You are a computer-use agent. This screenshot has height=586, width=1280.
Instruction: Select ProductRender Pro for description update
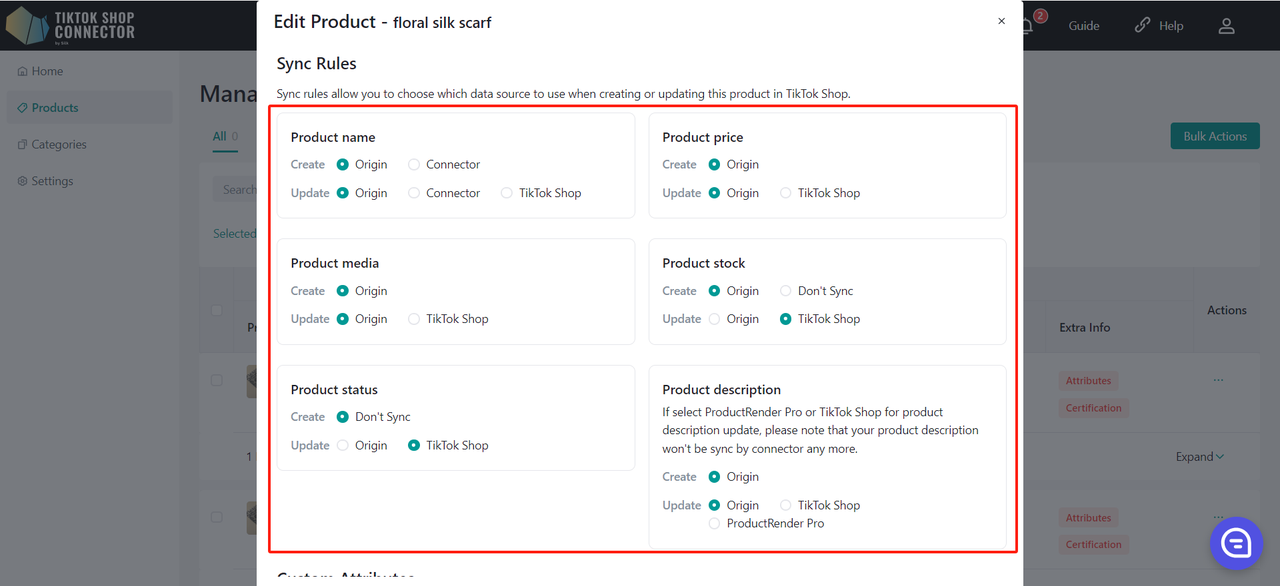[x=715, y=524]
